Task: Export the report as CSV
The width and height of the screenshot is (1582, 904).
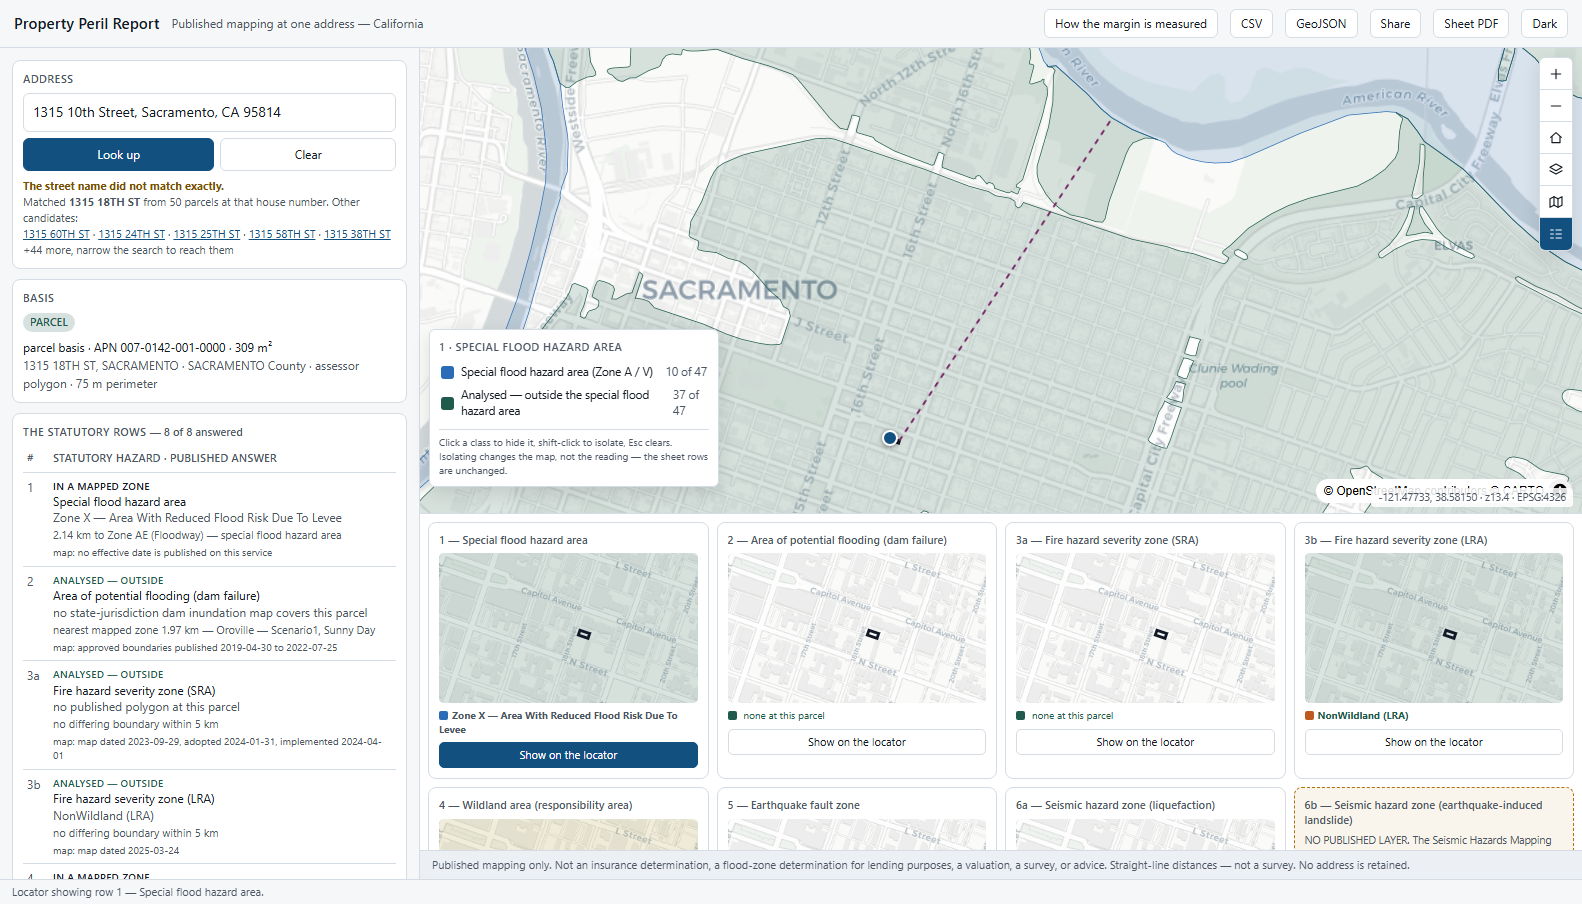Action: 1251,24
